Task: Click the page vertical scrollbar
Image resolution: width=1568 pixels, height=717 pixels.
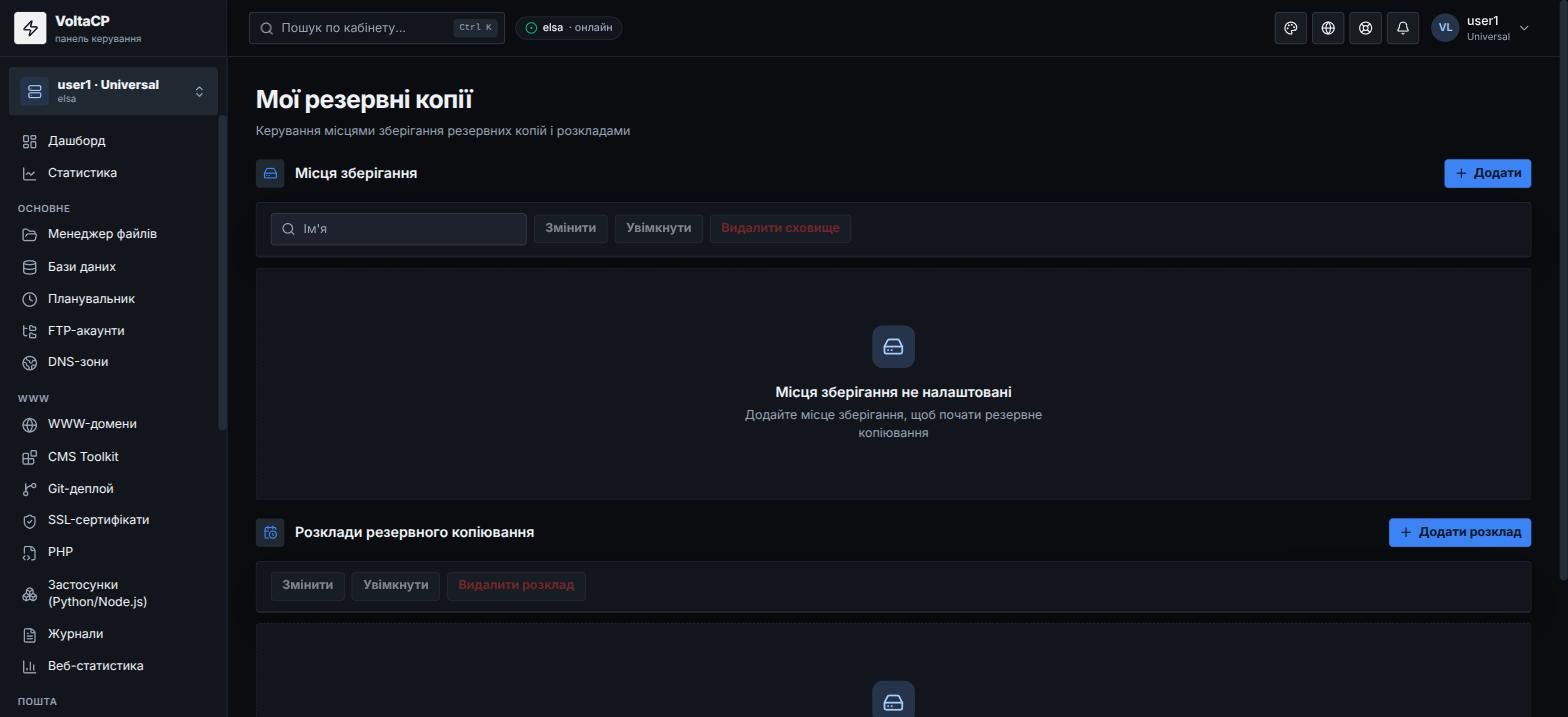Action: point(1564,290)
